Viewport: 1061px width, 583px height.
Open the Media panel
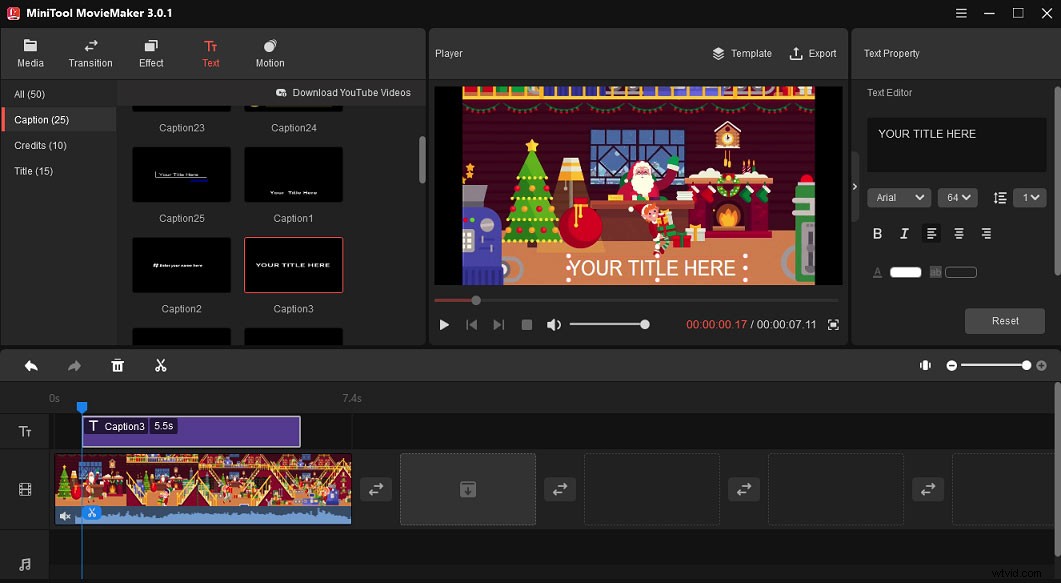[x=30, y=53]
